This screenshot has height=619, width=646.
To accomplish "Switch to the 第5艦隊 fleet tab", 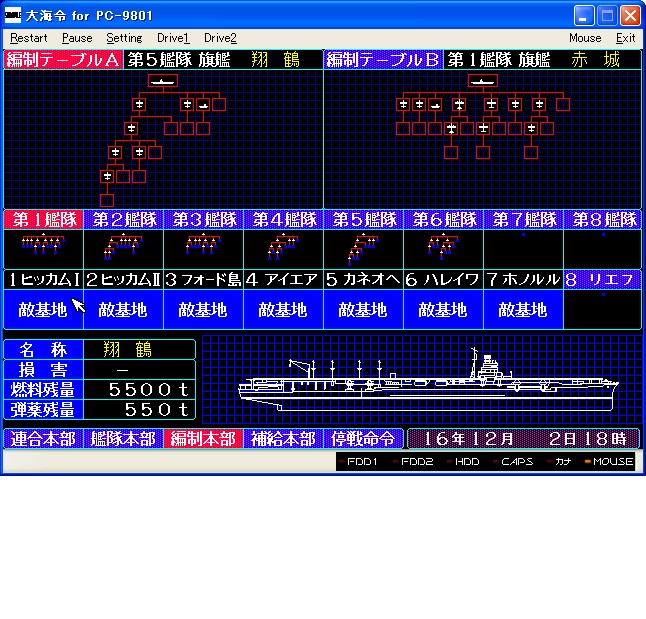I will point(363,219).
